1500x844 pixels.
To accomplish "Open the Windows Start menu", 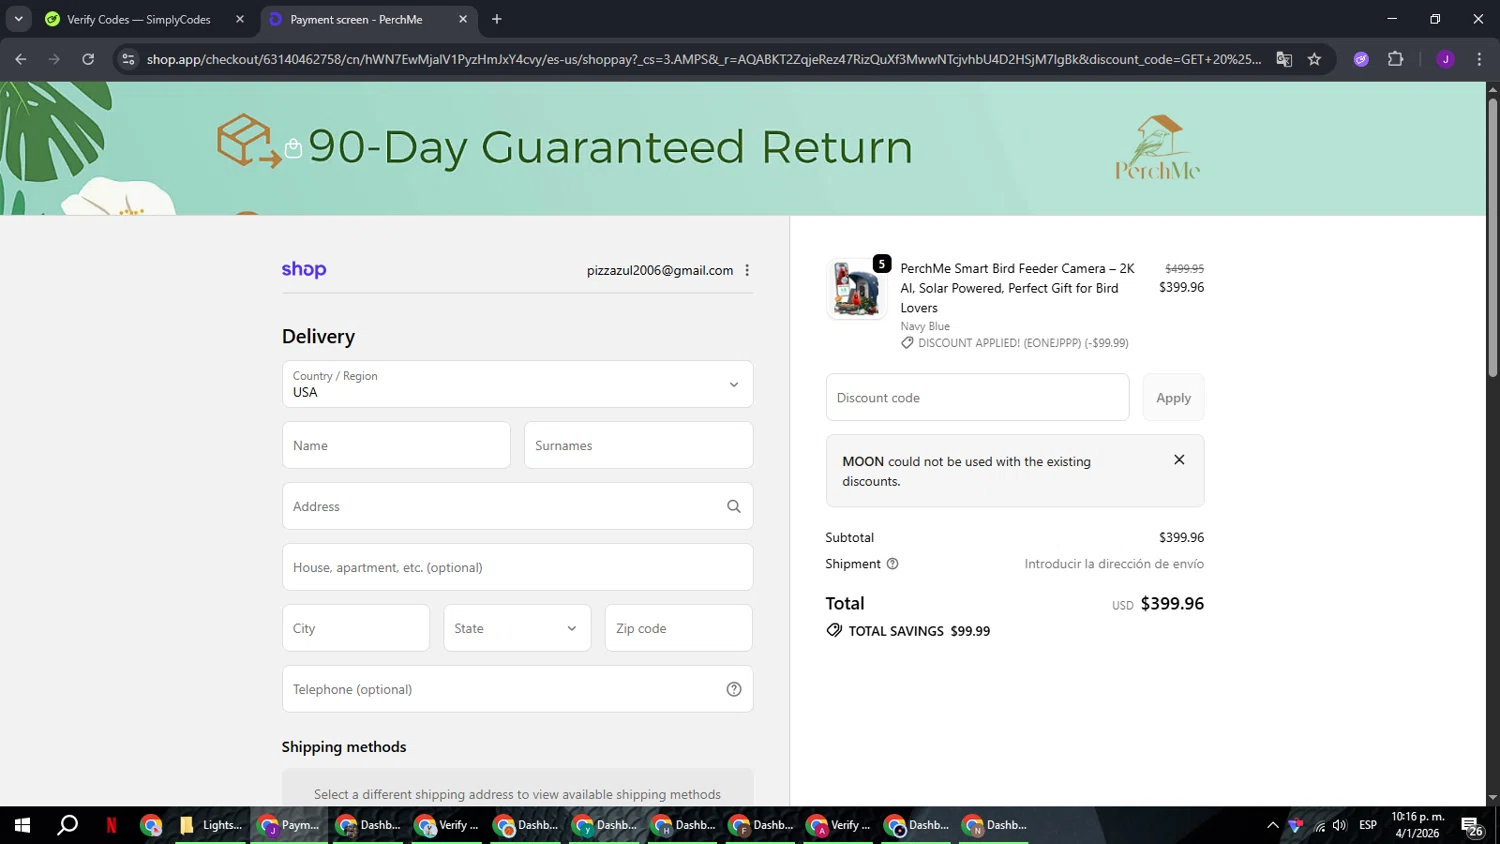I will pyautogui.click(x=22, y=825).
